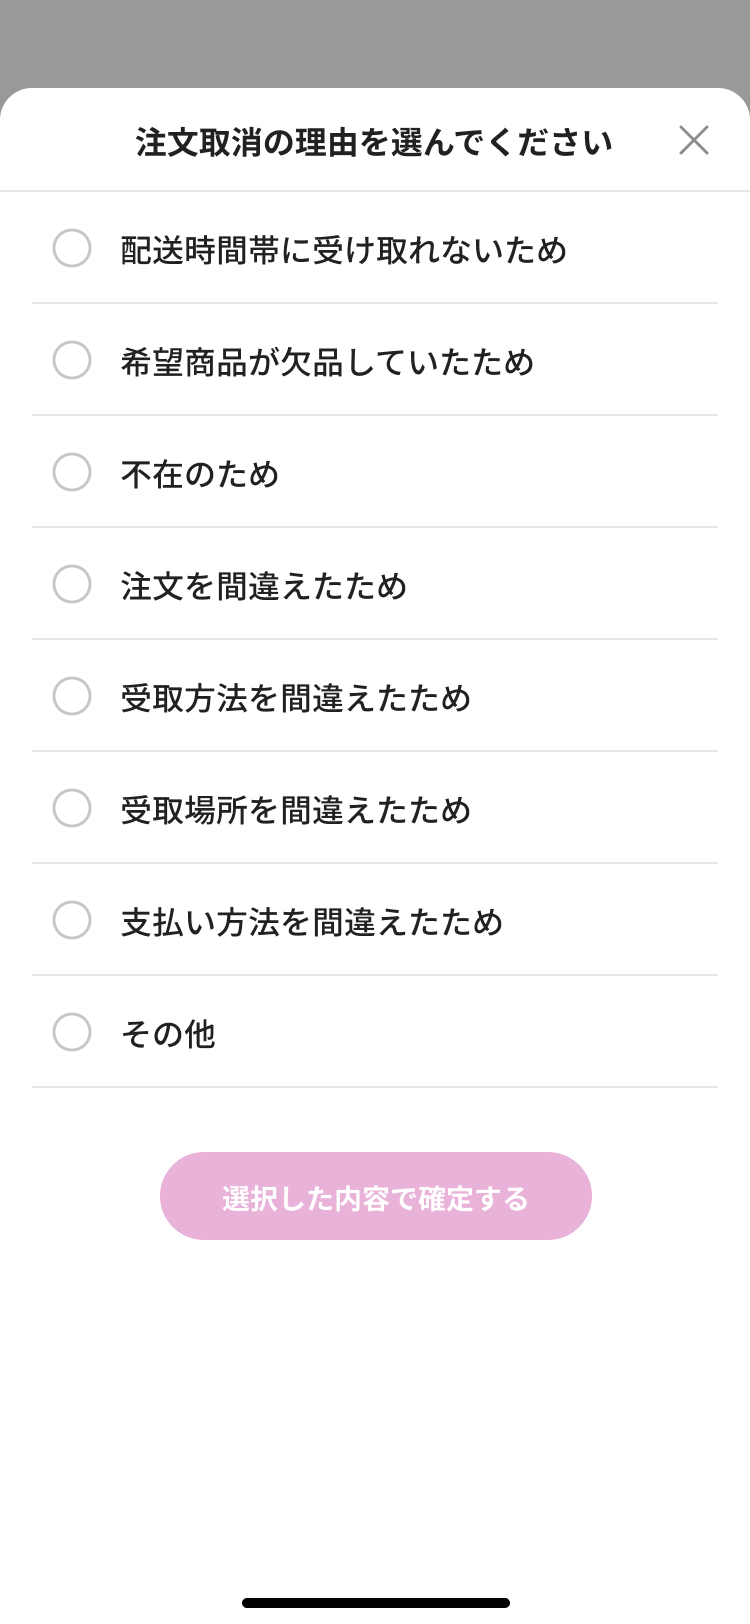Select the radio circle for 配送時間帯に受け取れないため
This screenshot has height=1624, width=750.
(x=72, y=248)
